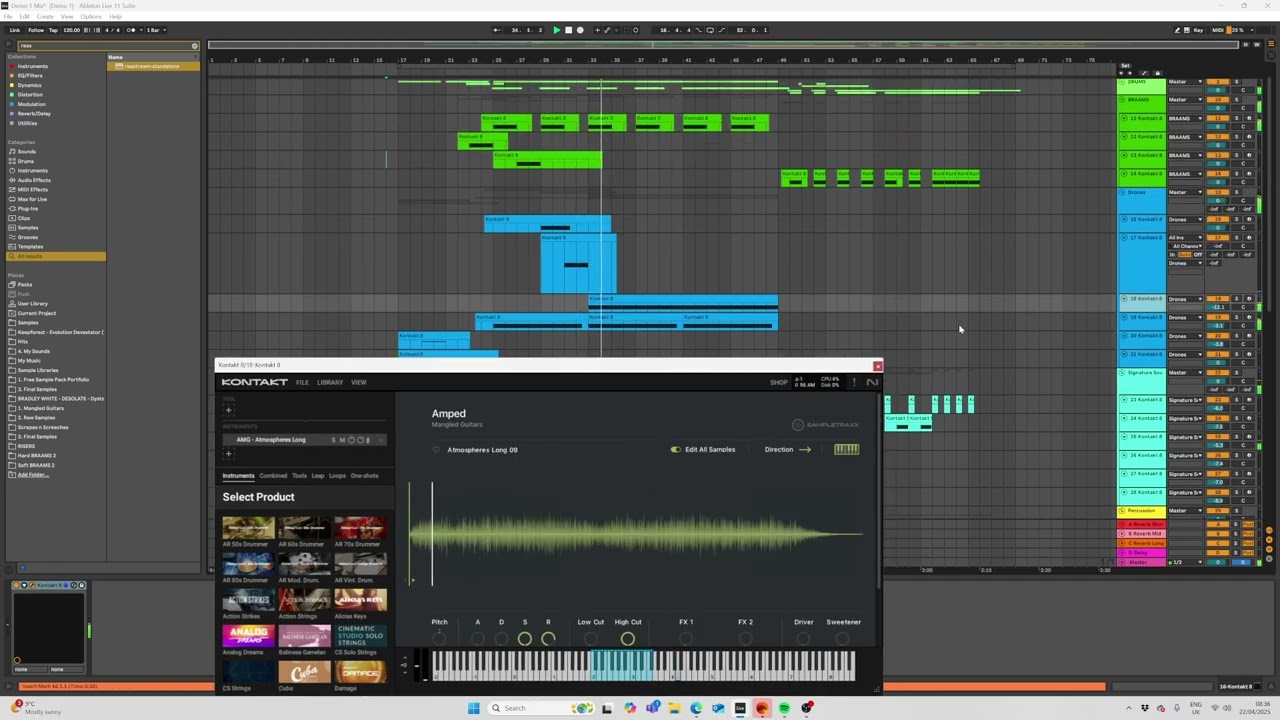Image resolution: width=1280 pixels, height=720 pixels.
Task: Arm the Arrangement Record button
Action: (x=580, y=30)
